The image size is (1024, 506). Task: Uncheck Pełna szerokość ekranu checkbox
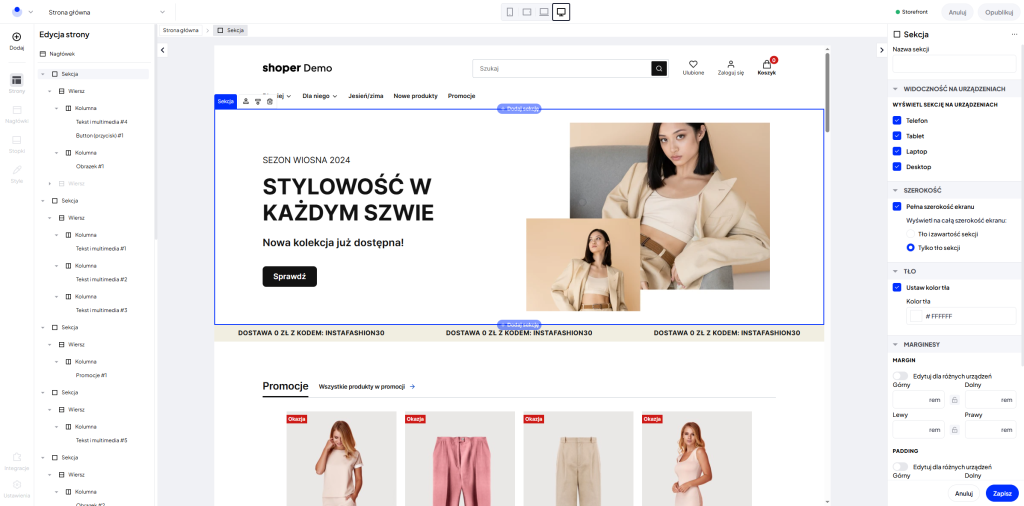897,206
